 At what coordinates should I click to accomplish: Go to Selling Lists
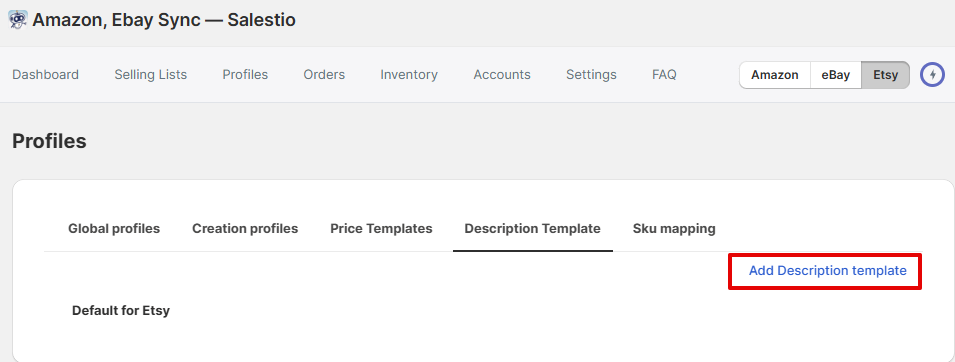(x=150, y=74)
